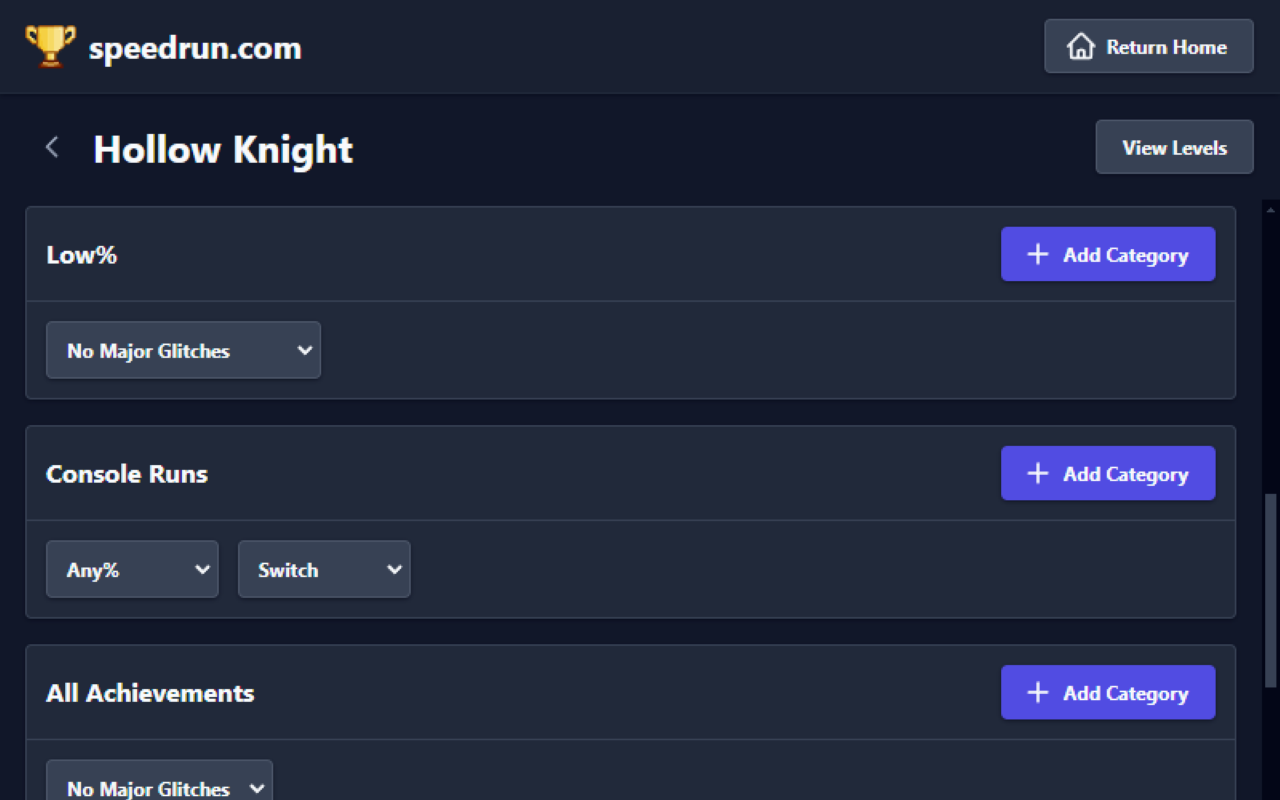Click the plus icon in the Low% section
Screen dimensions: 1280x800
1038,254
